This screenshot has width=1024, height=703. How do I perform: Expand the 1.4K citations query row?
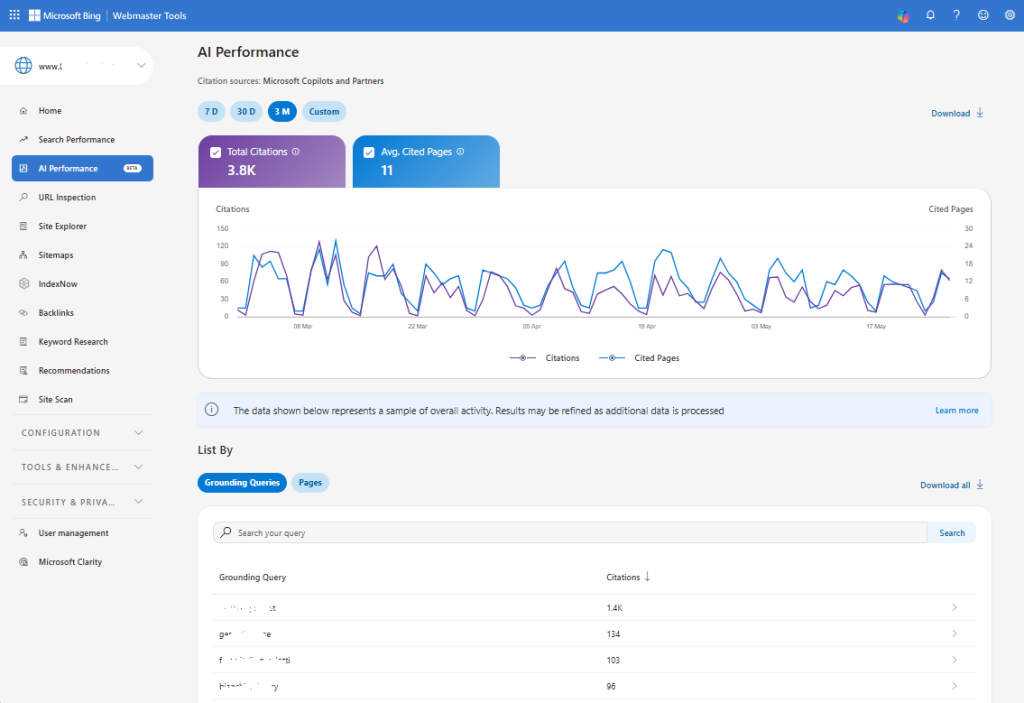pyautogui.click(x=954, y=608)
